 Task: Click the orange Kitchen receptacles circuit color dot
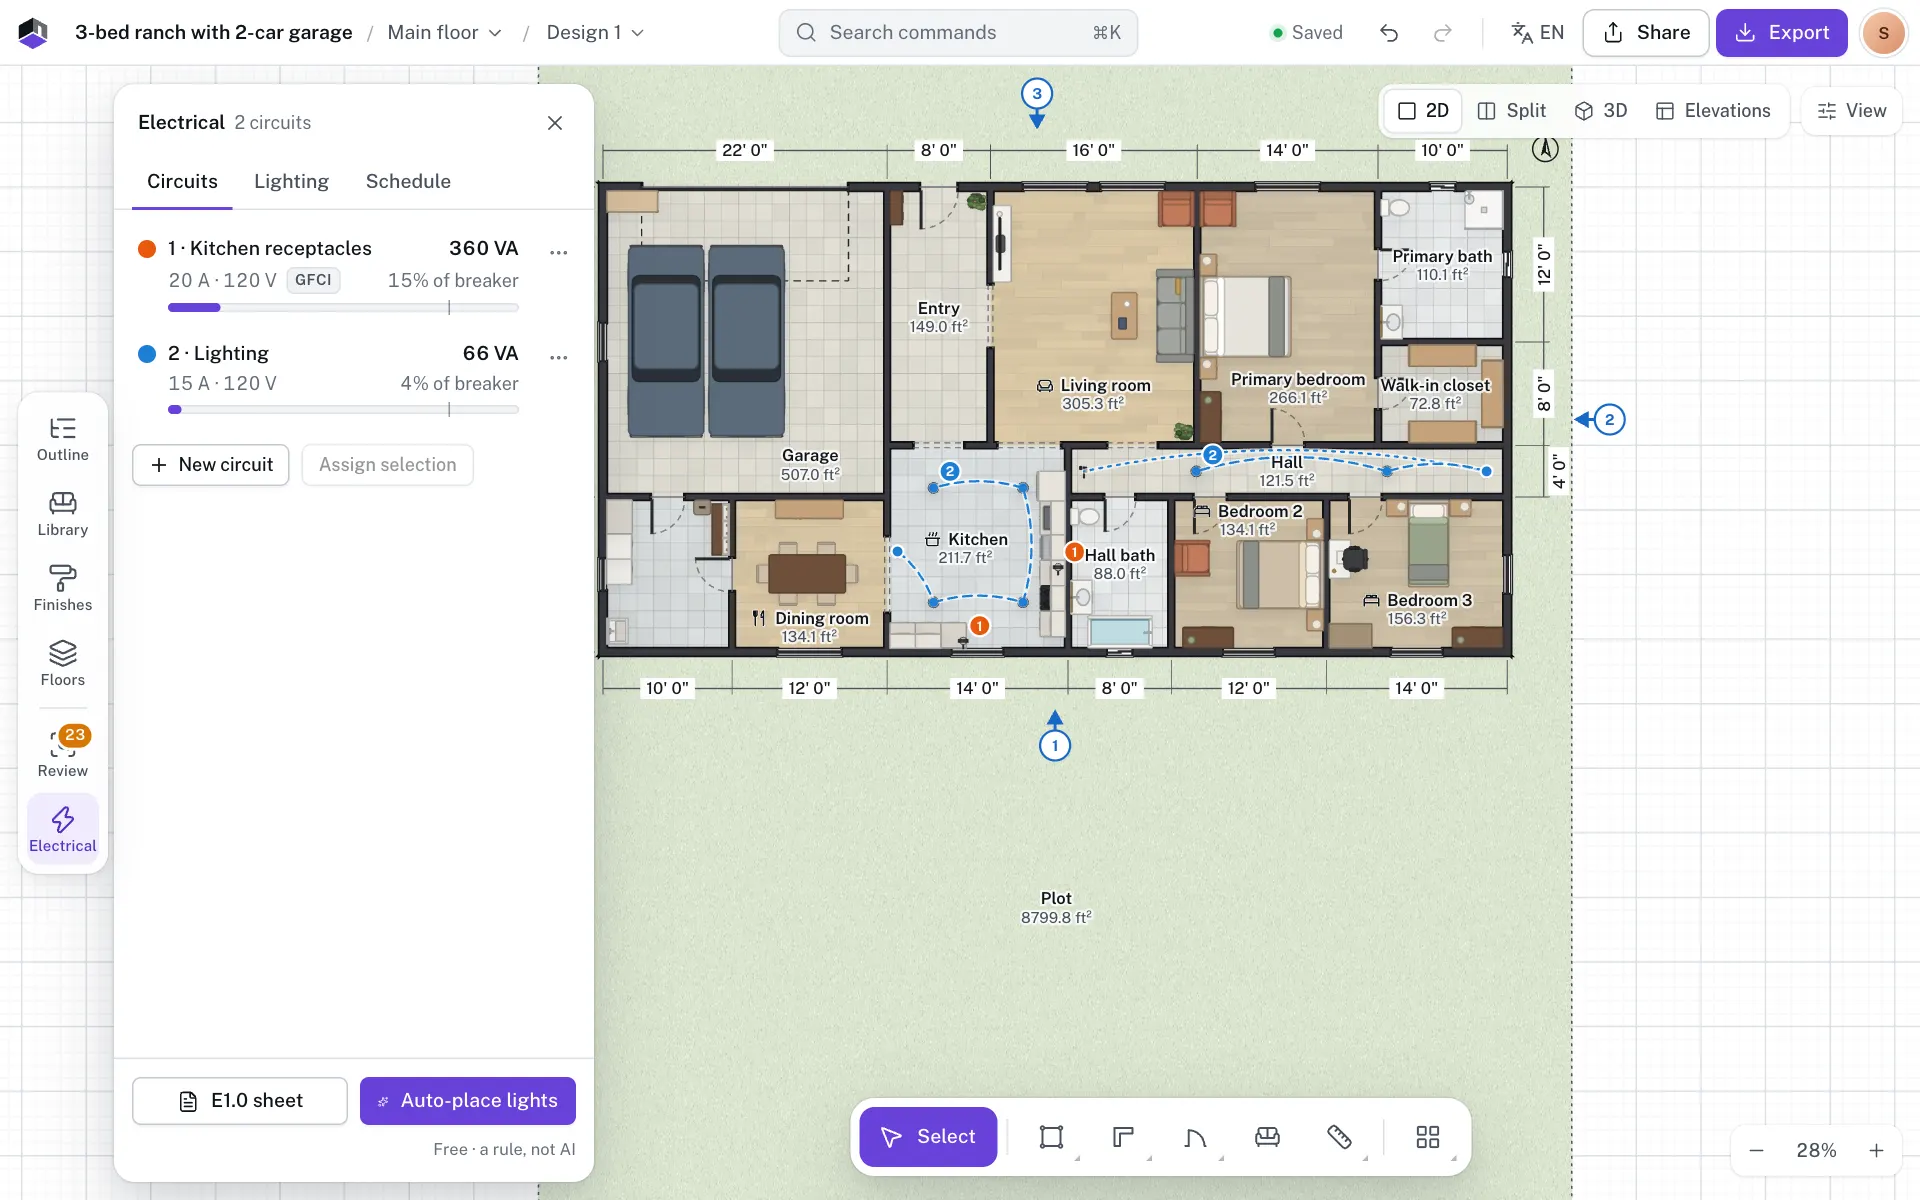147,249
